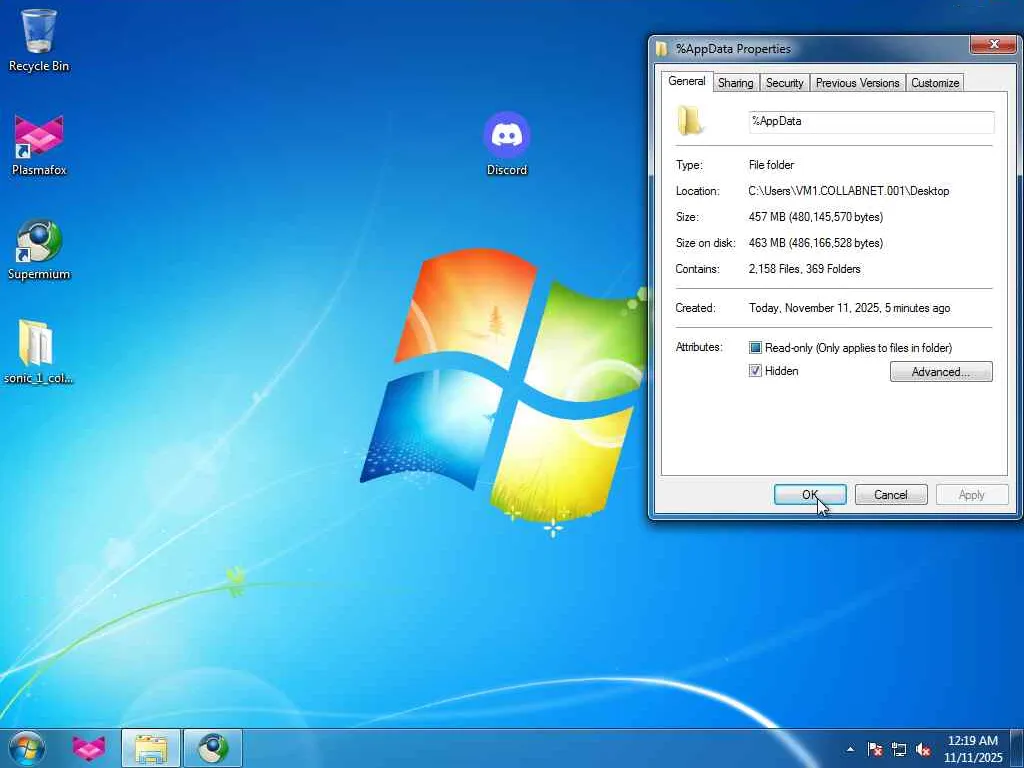The image size is (1024, 768).
Task: Launch Plasmafox from the taskbar
Action: pyautogui.click(x=89, y=748)
